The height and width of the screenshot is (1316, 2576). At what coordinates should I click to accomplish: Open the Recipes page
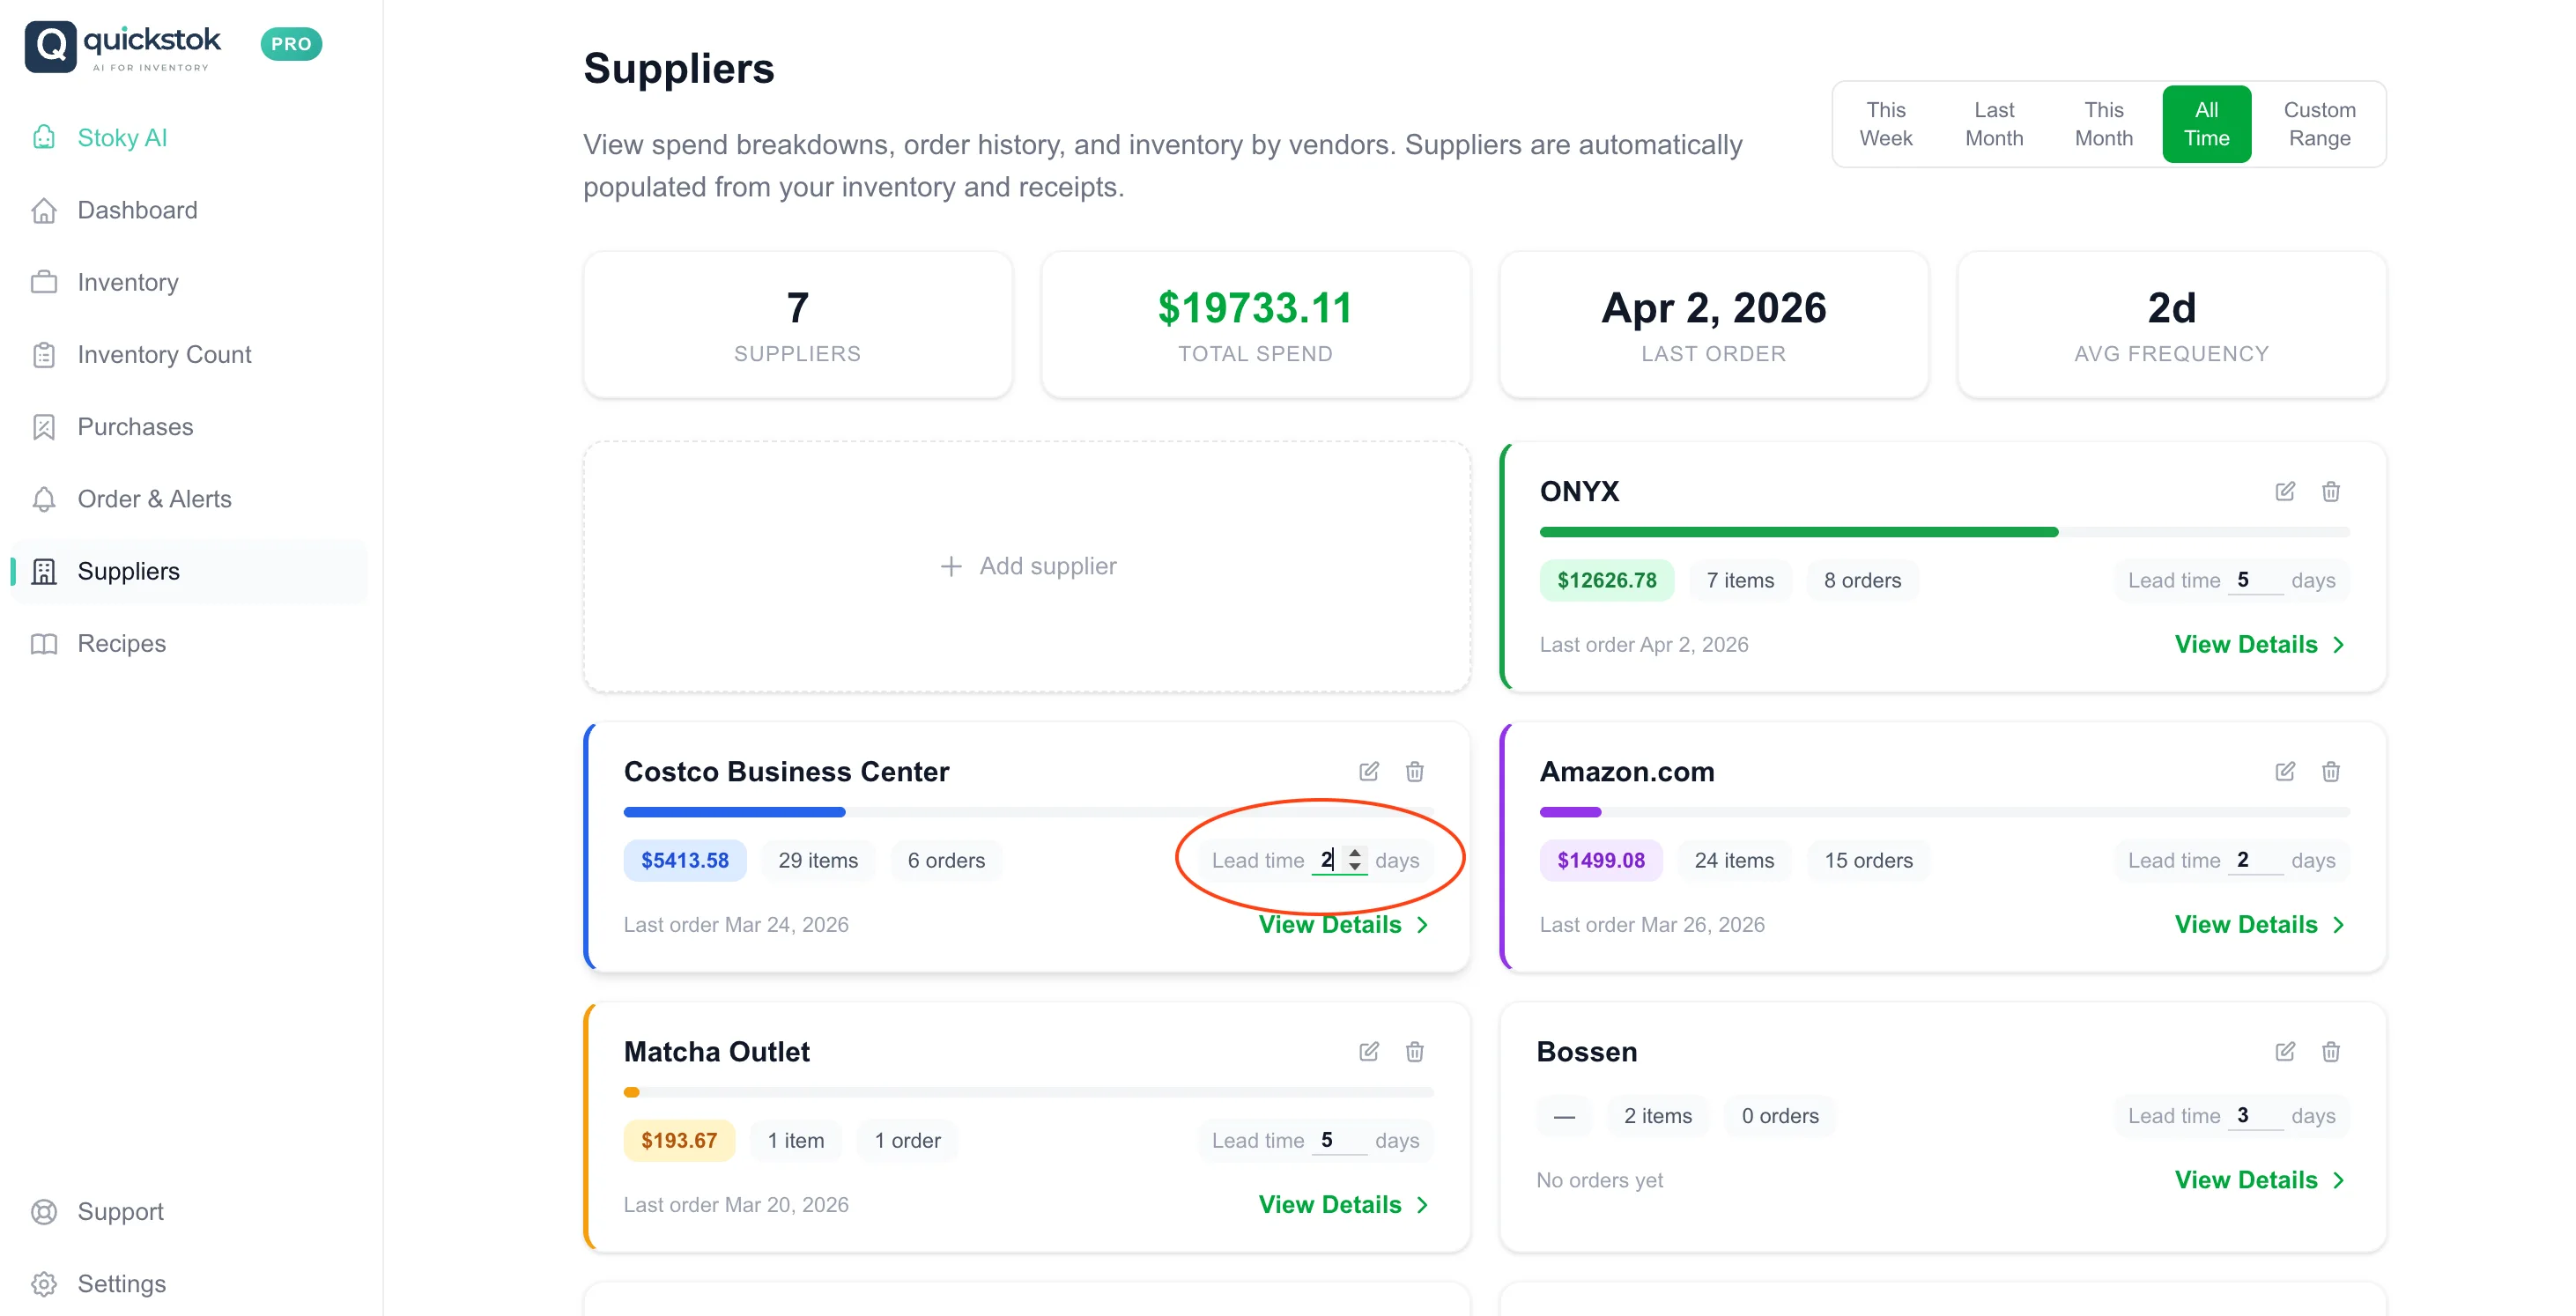[121, 643]
